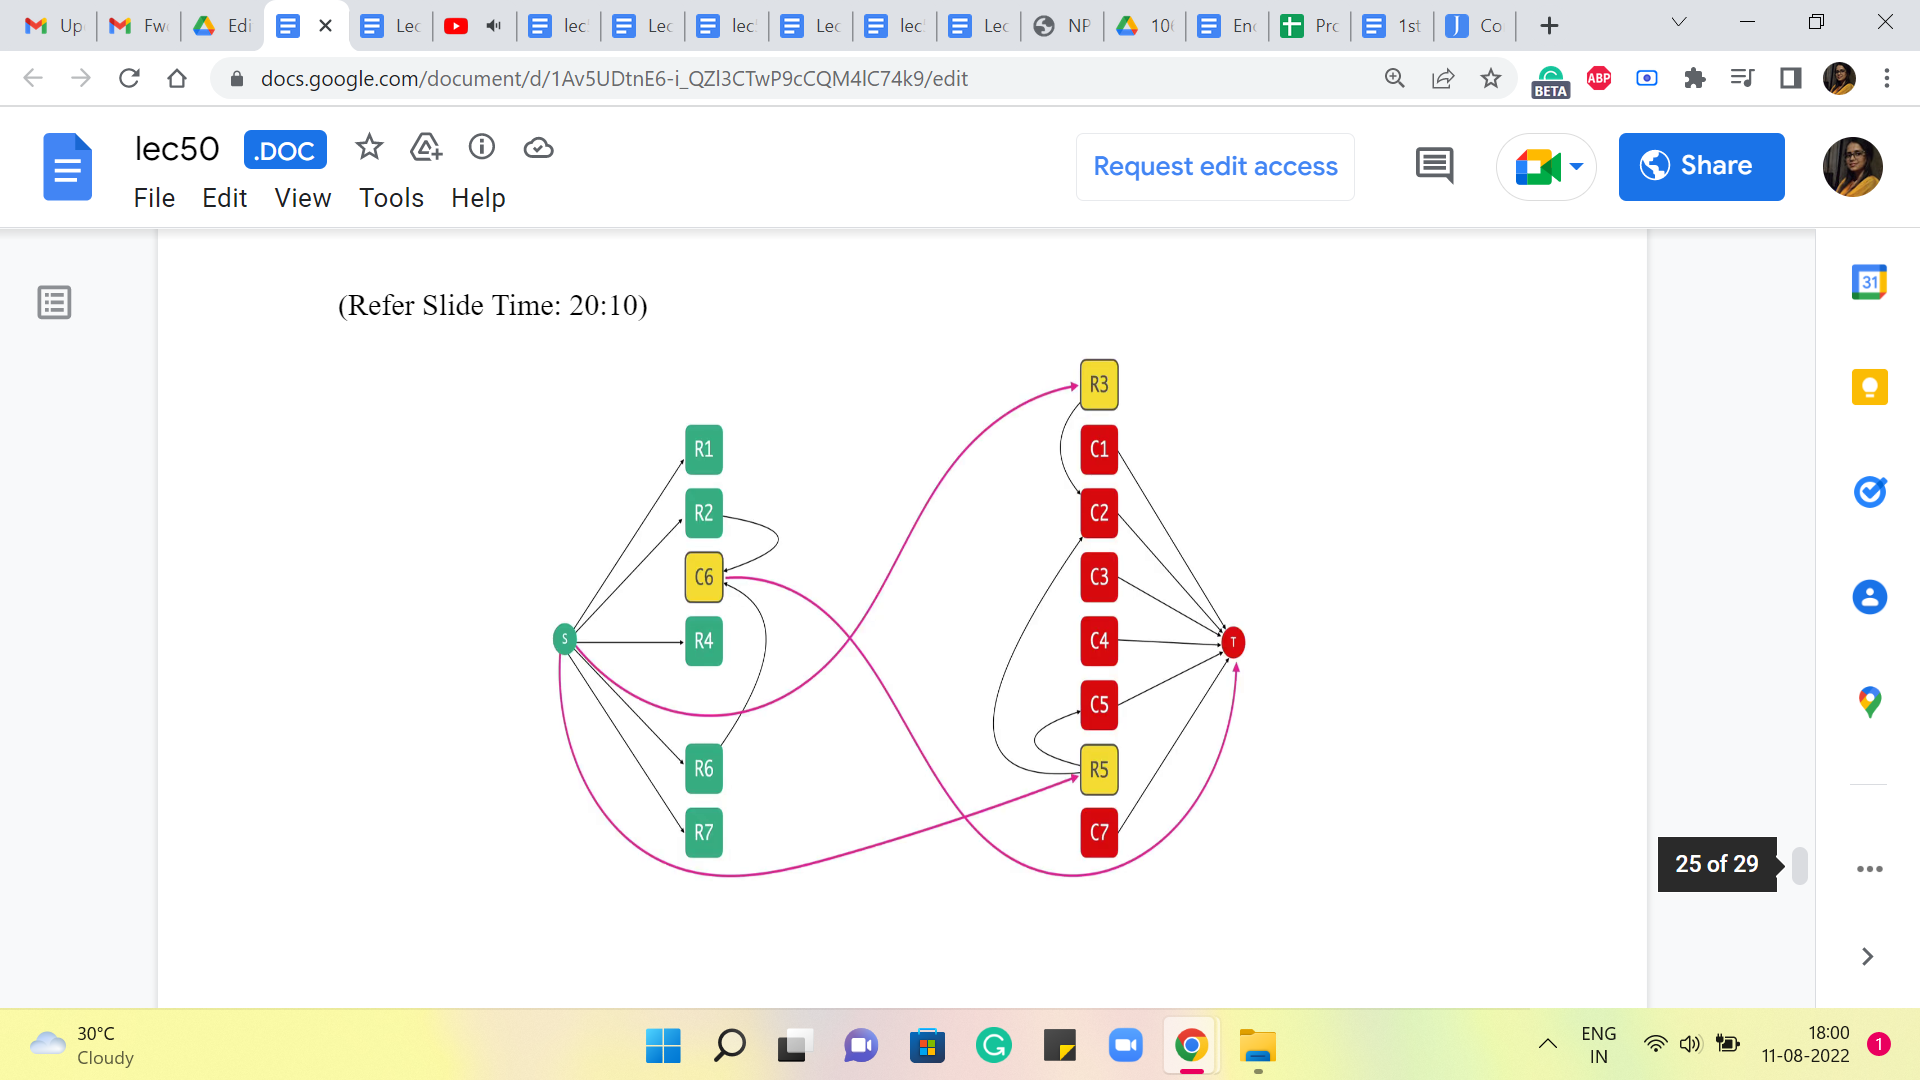Show the document outline panel
Viewport: 1920px width, 1080px height.
click(54, 302)
